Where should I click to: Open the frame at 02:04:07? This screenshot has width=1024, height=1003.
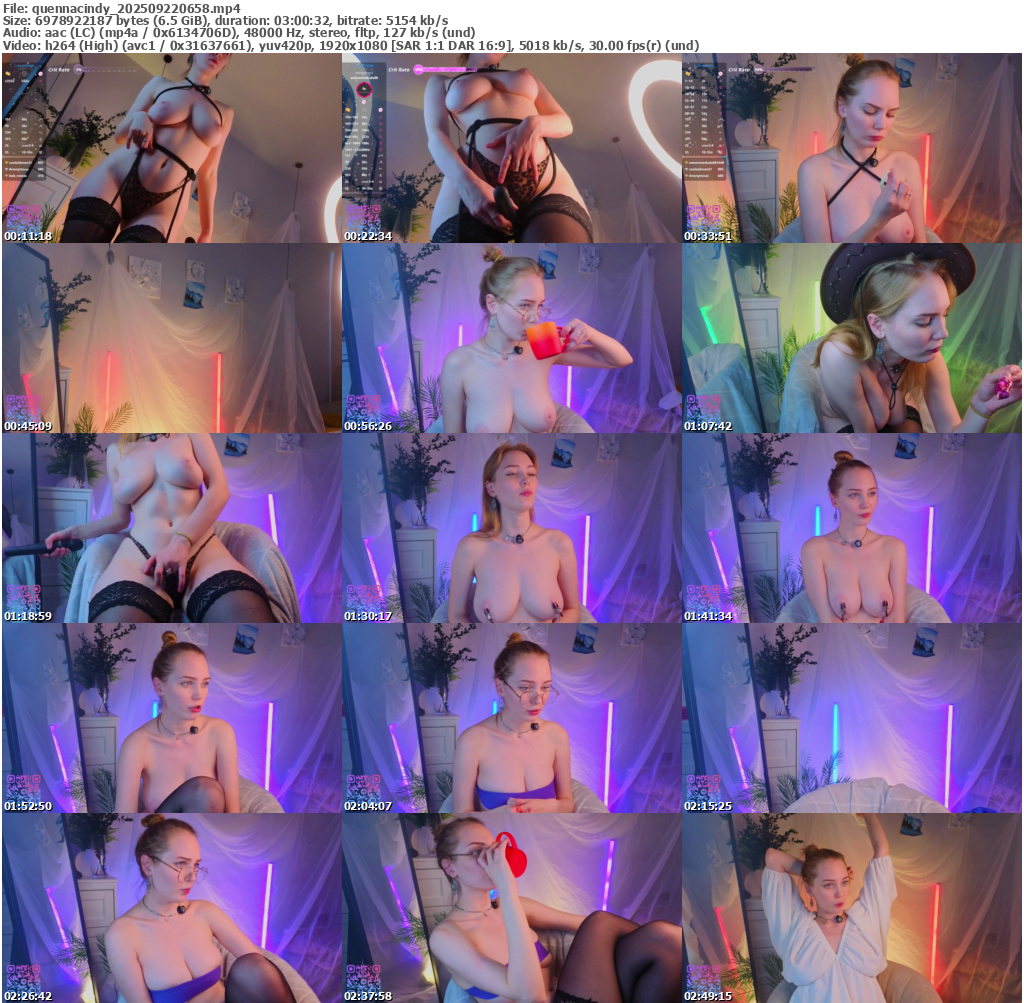click(x=511, y=718)
